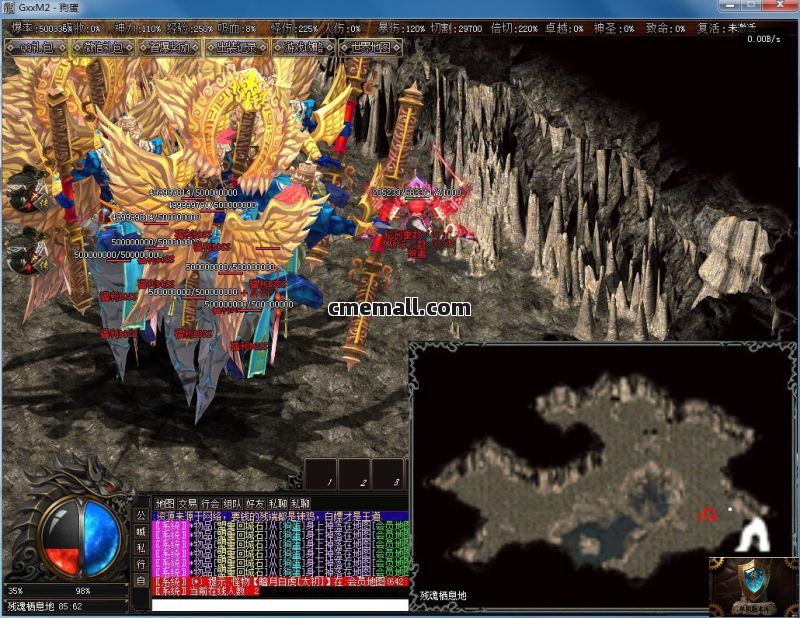
Task: Click quick slot 2 on hotbar
Action: point(354,474)
